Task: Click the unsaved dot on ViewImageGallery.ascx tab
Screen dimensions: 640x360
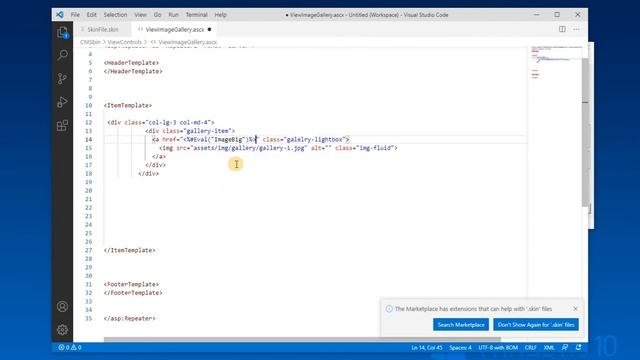Action: click(209, 29)
